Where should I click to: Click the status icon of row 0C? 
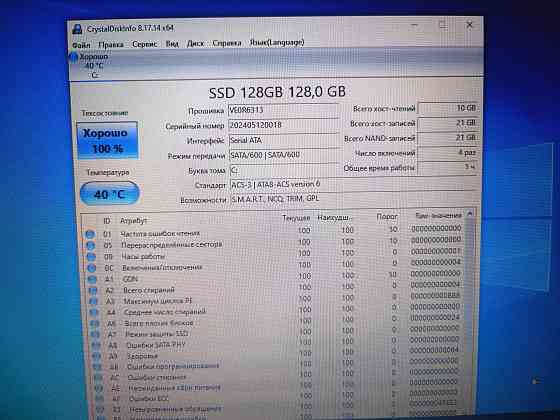pos(91,268)
